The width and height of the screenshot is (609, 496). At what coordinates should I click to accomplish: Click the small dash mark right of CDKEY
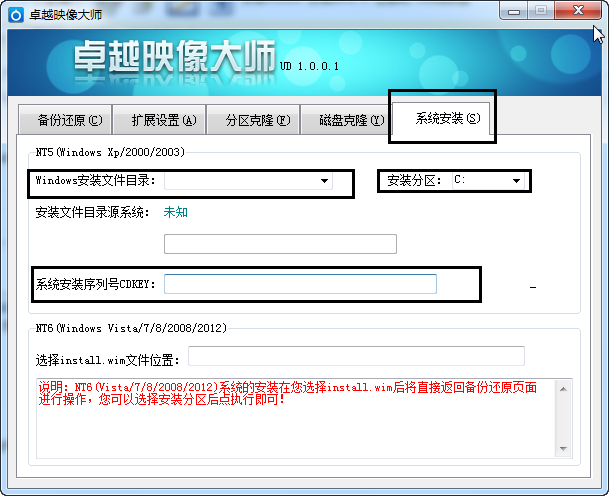533,288
